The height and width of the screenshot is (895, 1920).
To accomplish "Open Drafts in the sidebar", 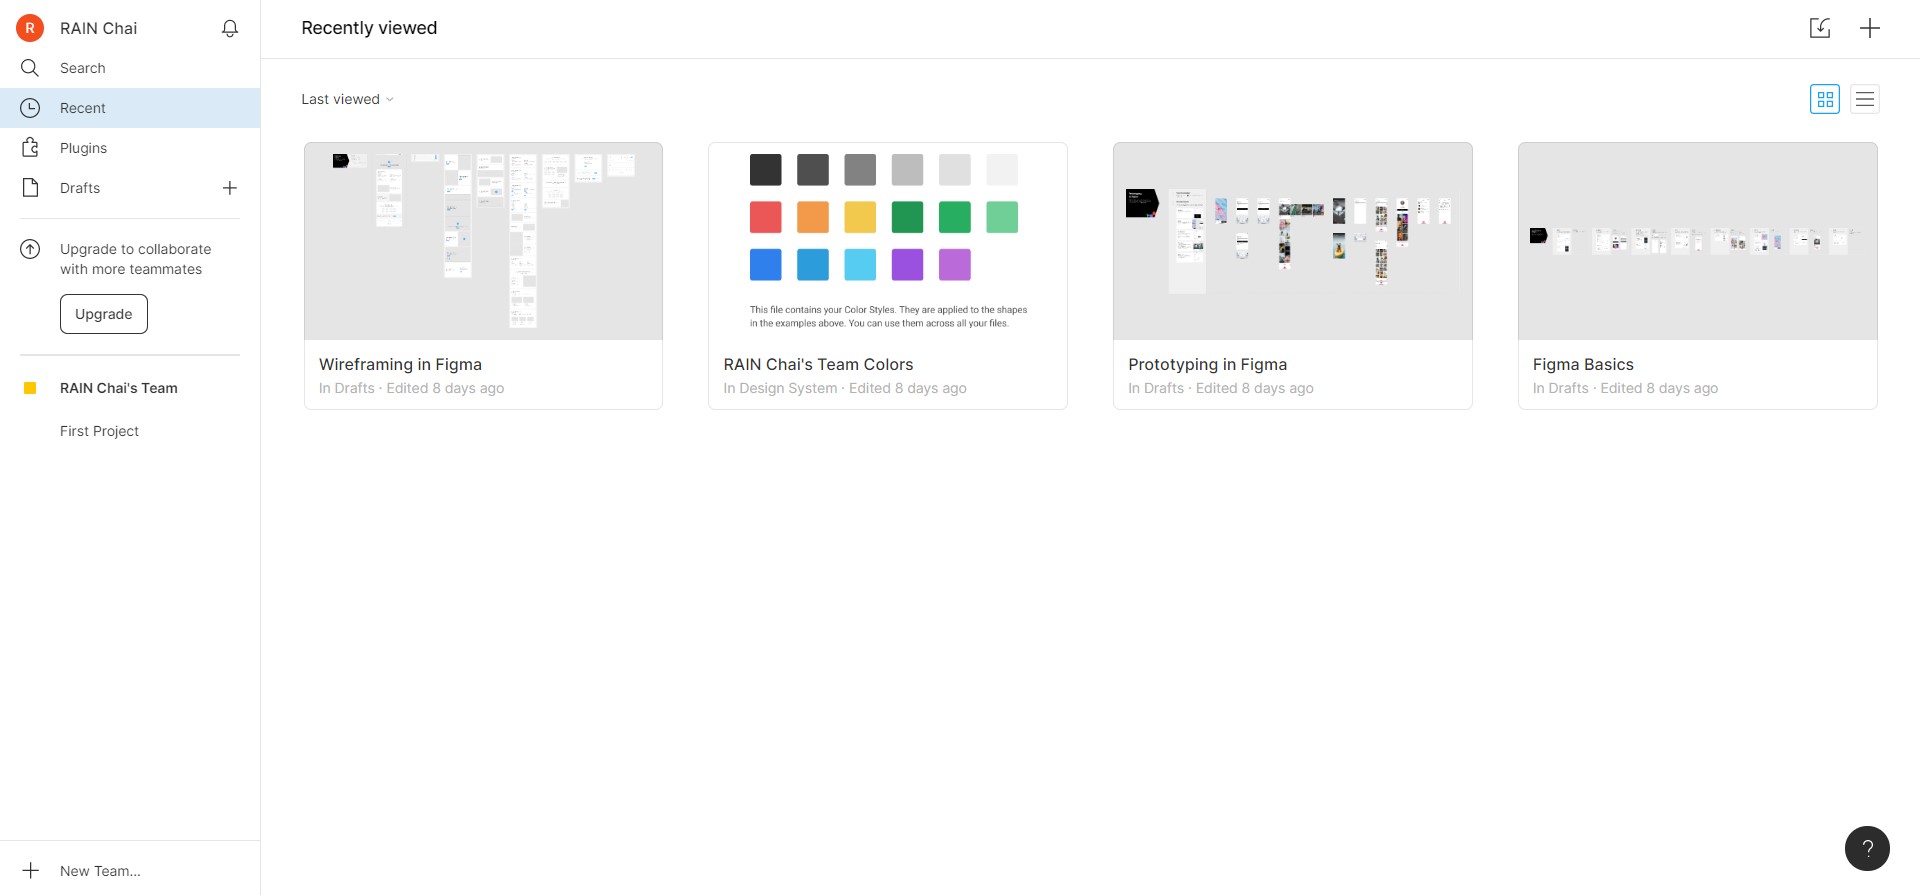I will tap(80, 188).
